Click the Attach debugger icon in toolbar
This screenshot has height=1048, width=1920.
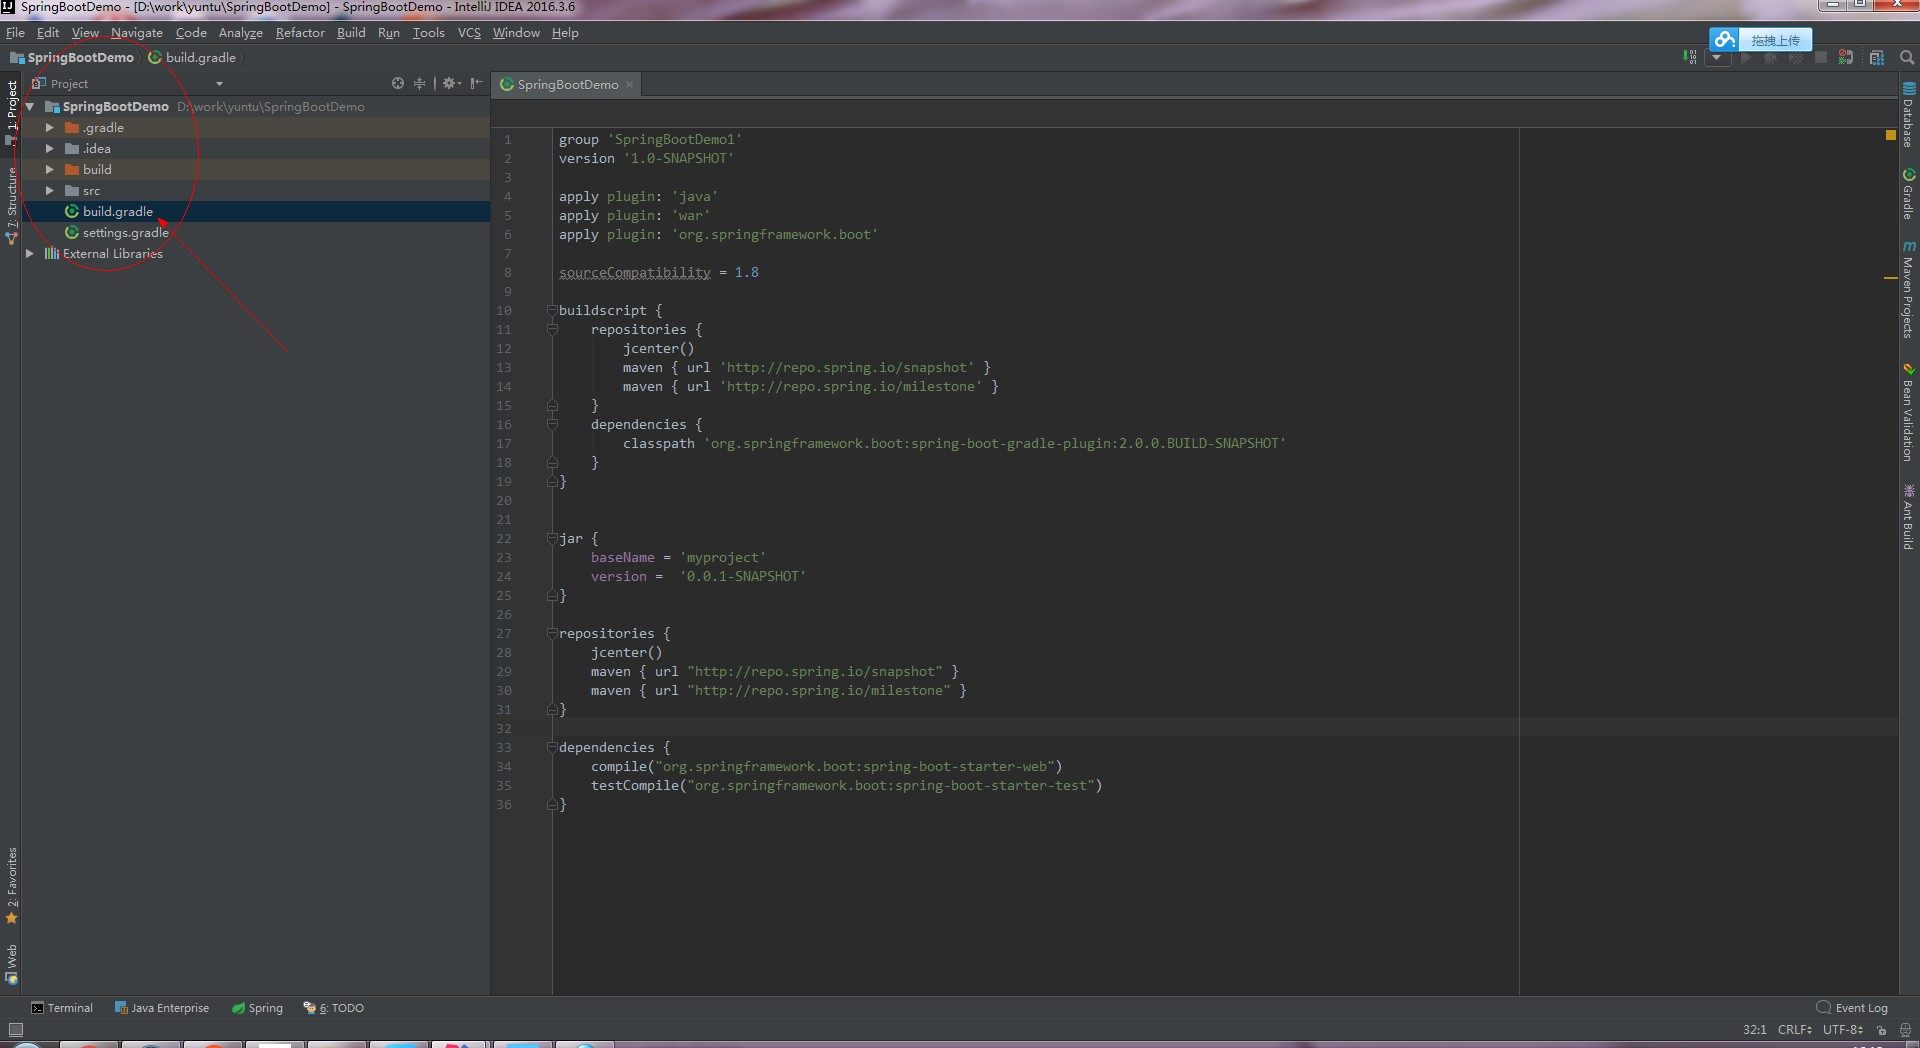[x=1846, y=57]
